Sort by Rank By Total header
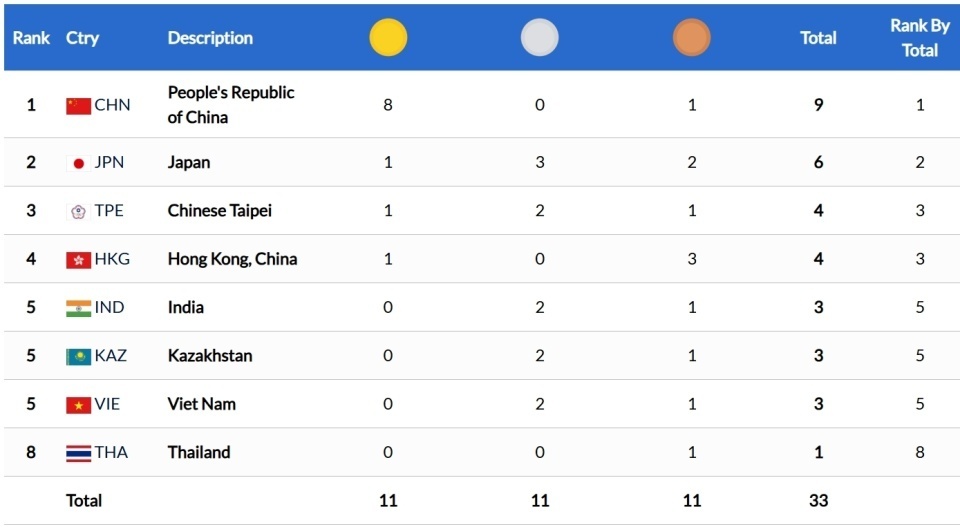Viewport: 960px width, 527px height. click(920, 38)
